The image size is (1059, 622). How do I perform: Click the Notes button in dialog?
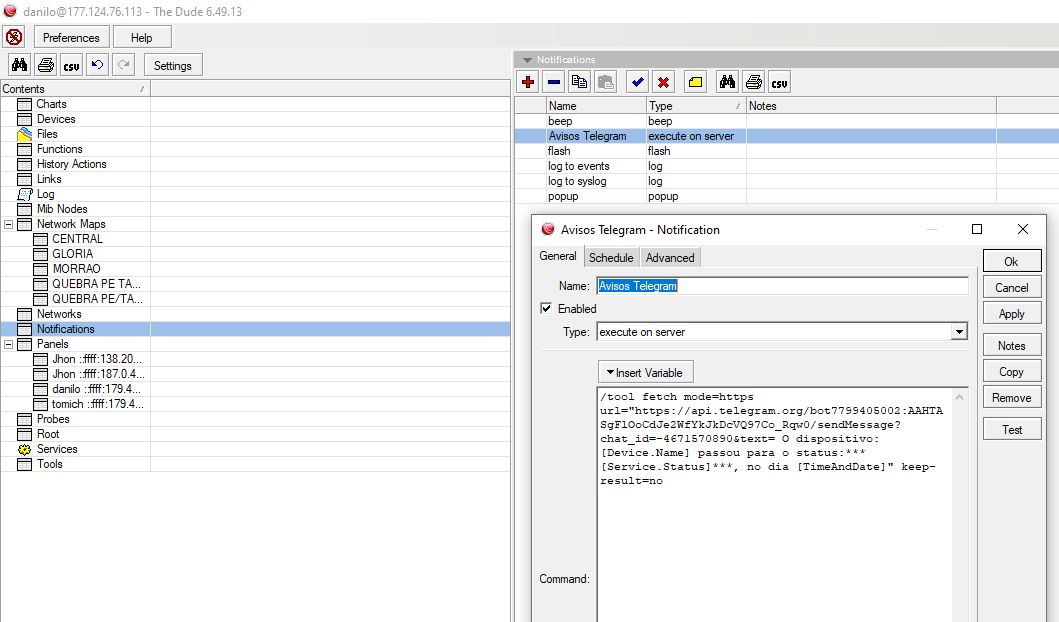[1012, 345]
